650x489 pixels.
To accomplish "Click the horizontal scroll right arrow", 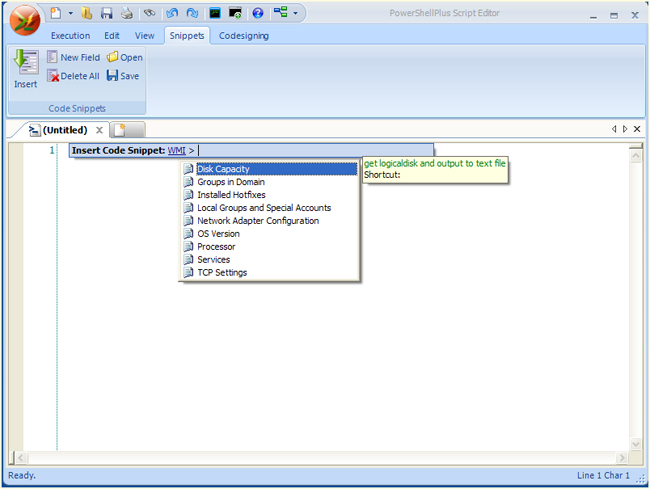I will pos(621,458).
